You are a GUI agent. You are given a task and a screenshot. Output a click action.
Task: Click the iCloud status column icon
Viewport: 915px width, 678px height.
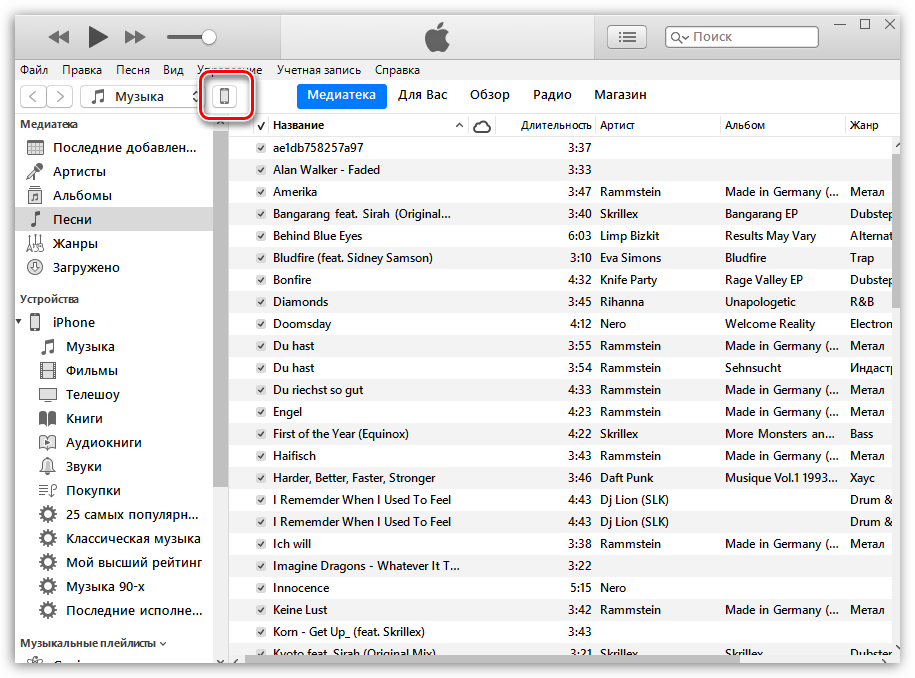tap(481, 126)
